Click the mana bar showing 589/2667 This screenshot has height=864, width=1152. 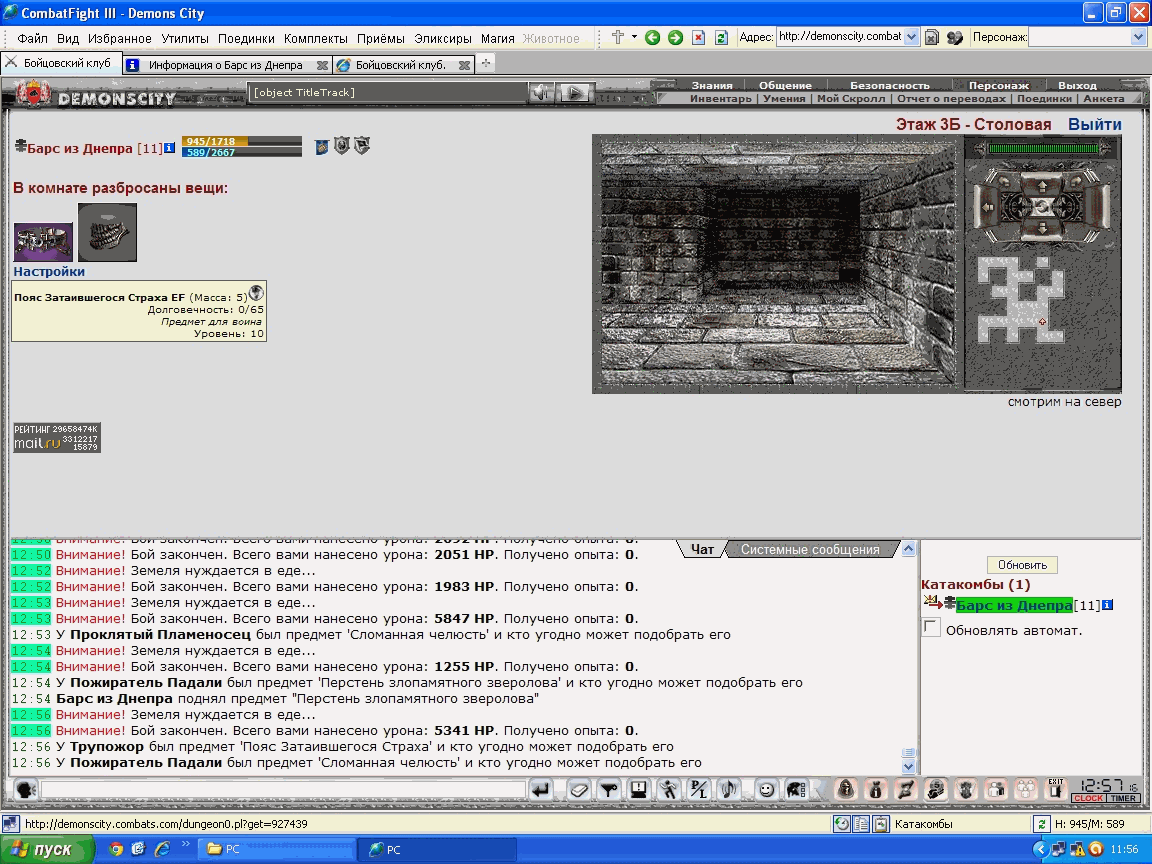242,152
